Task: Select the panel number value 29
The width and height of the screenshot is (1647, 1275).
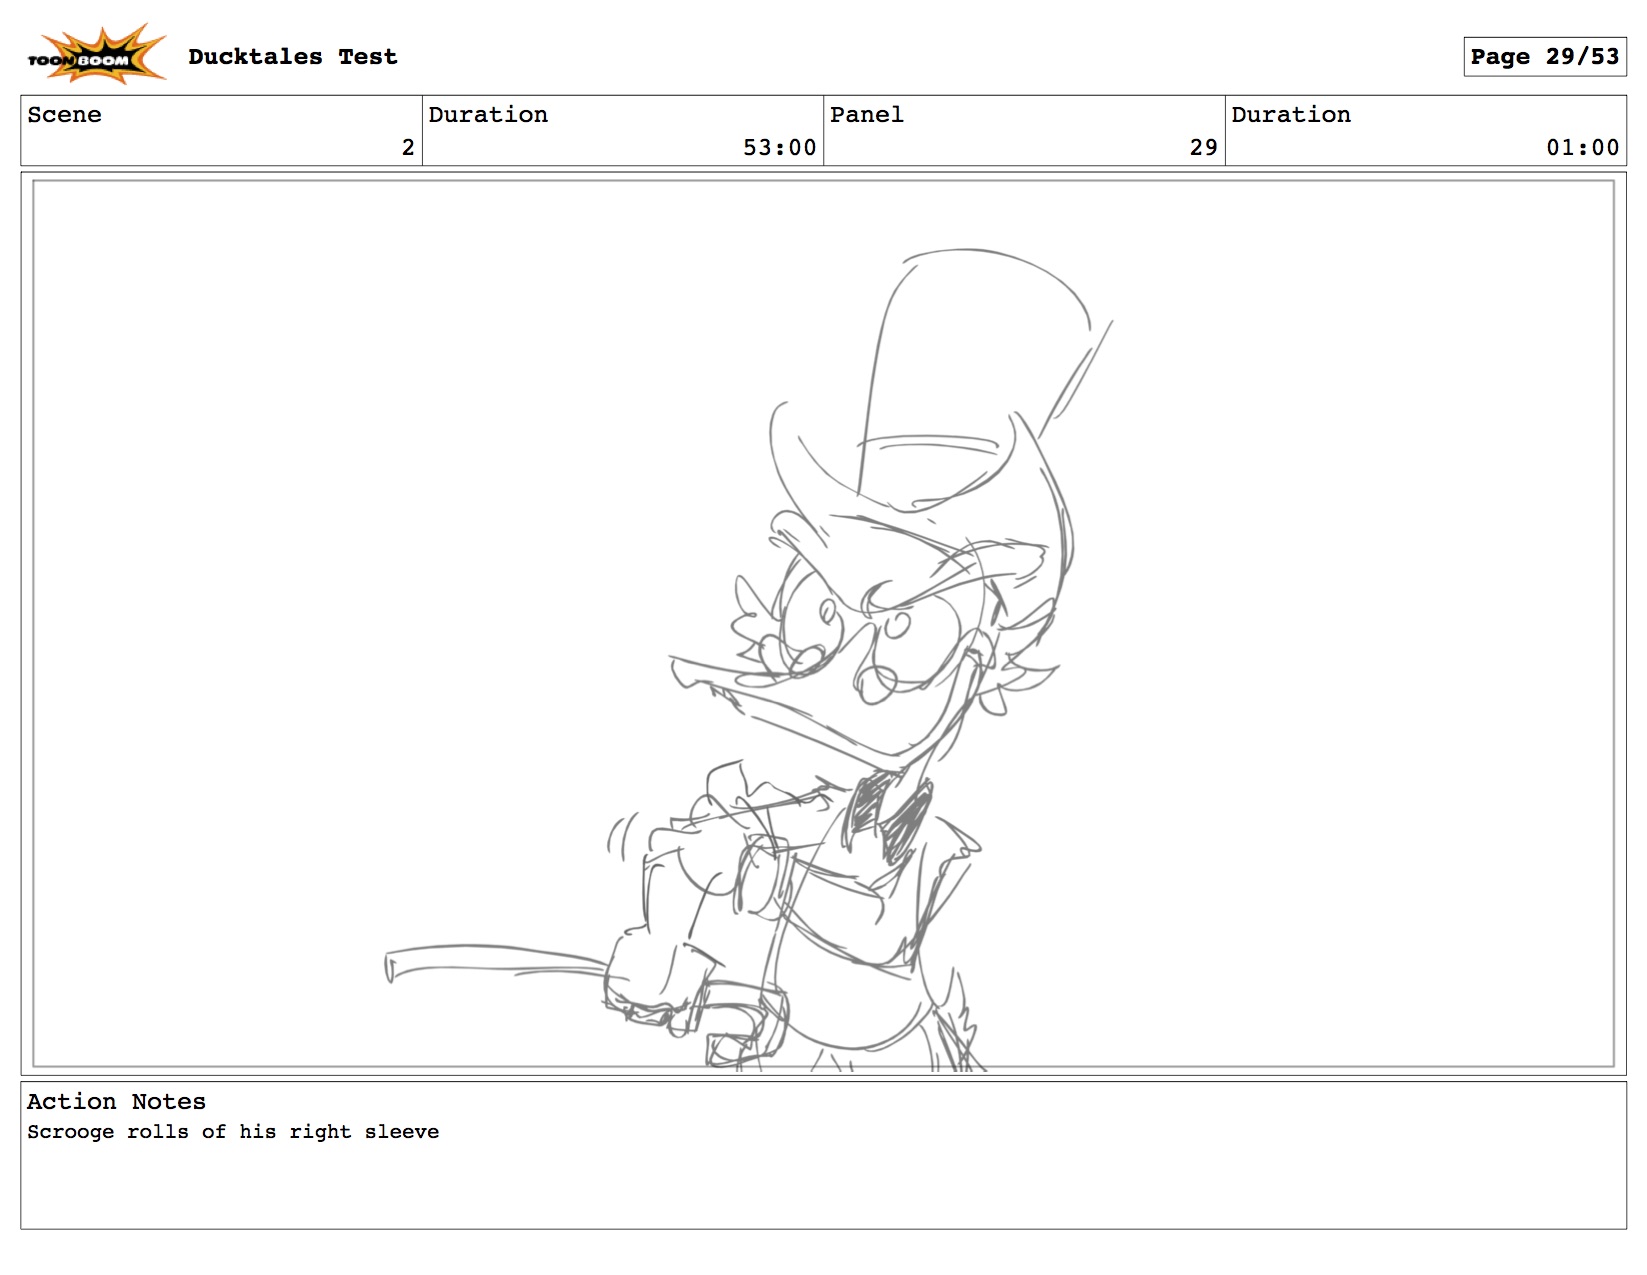Action: click(x=1203, y=148)
